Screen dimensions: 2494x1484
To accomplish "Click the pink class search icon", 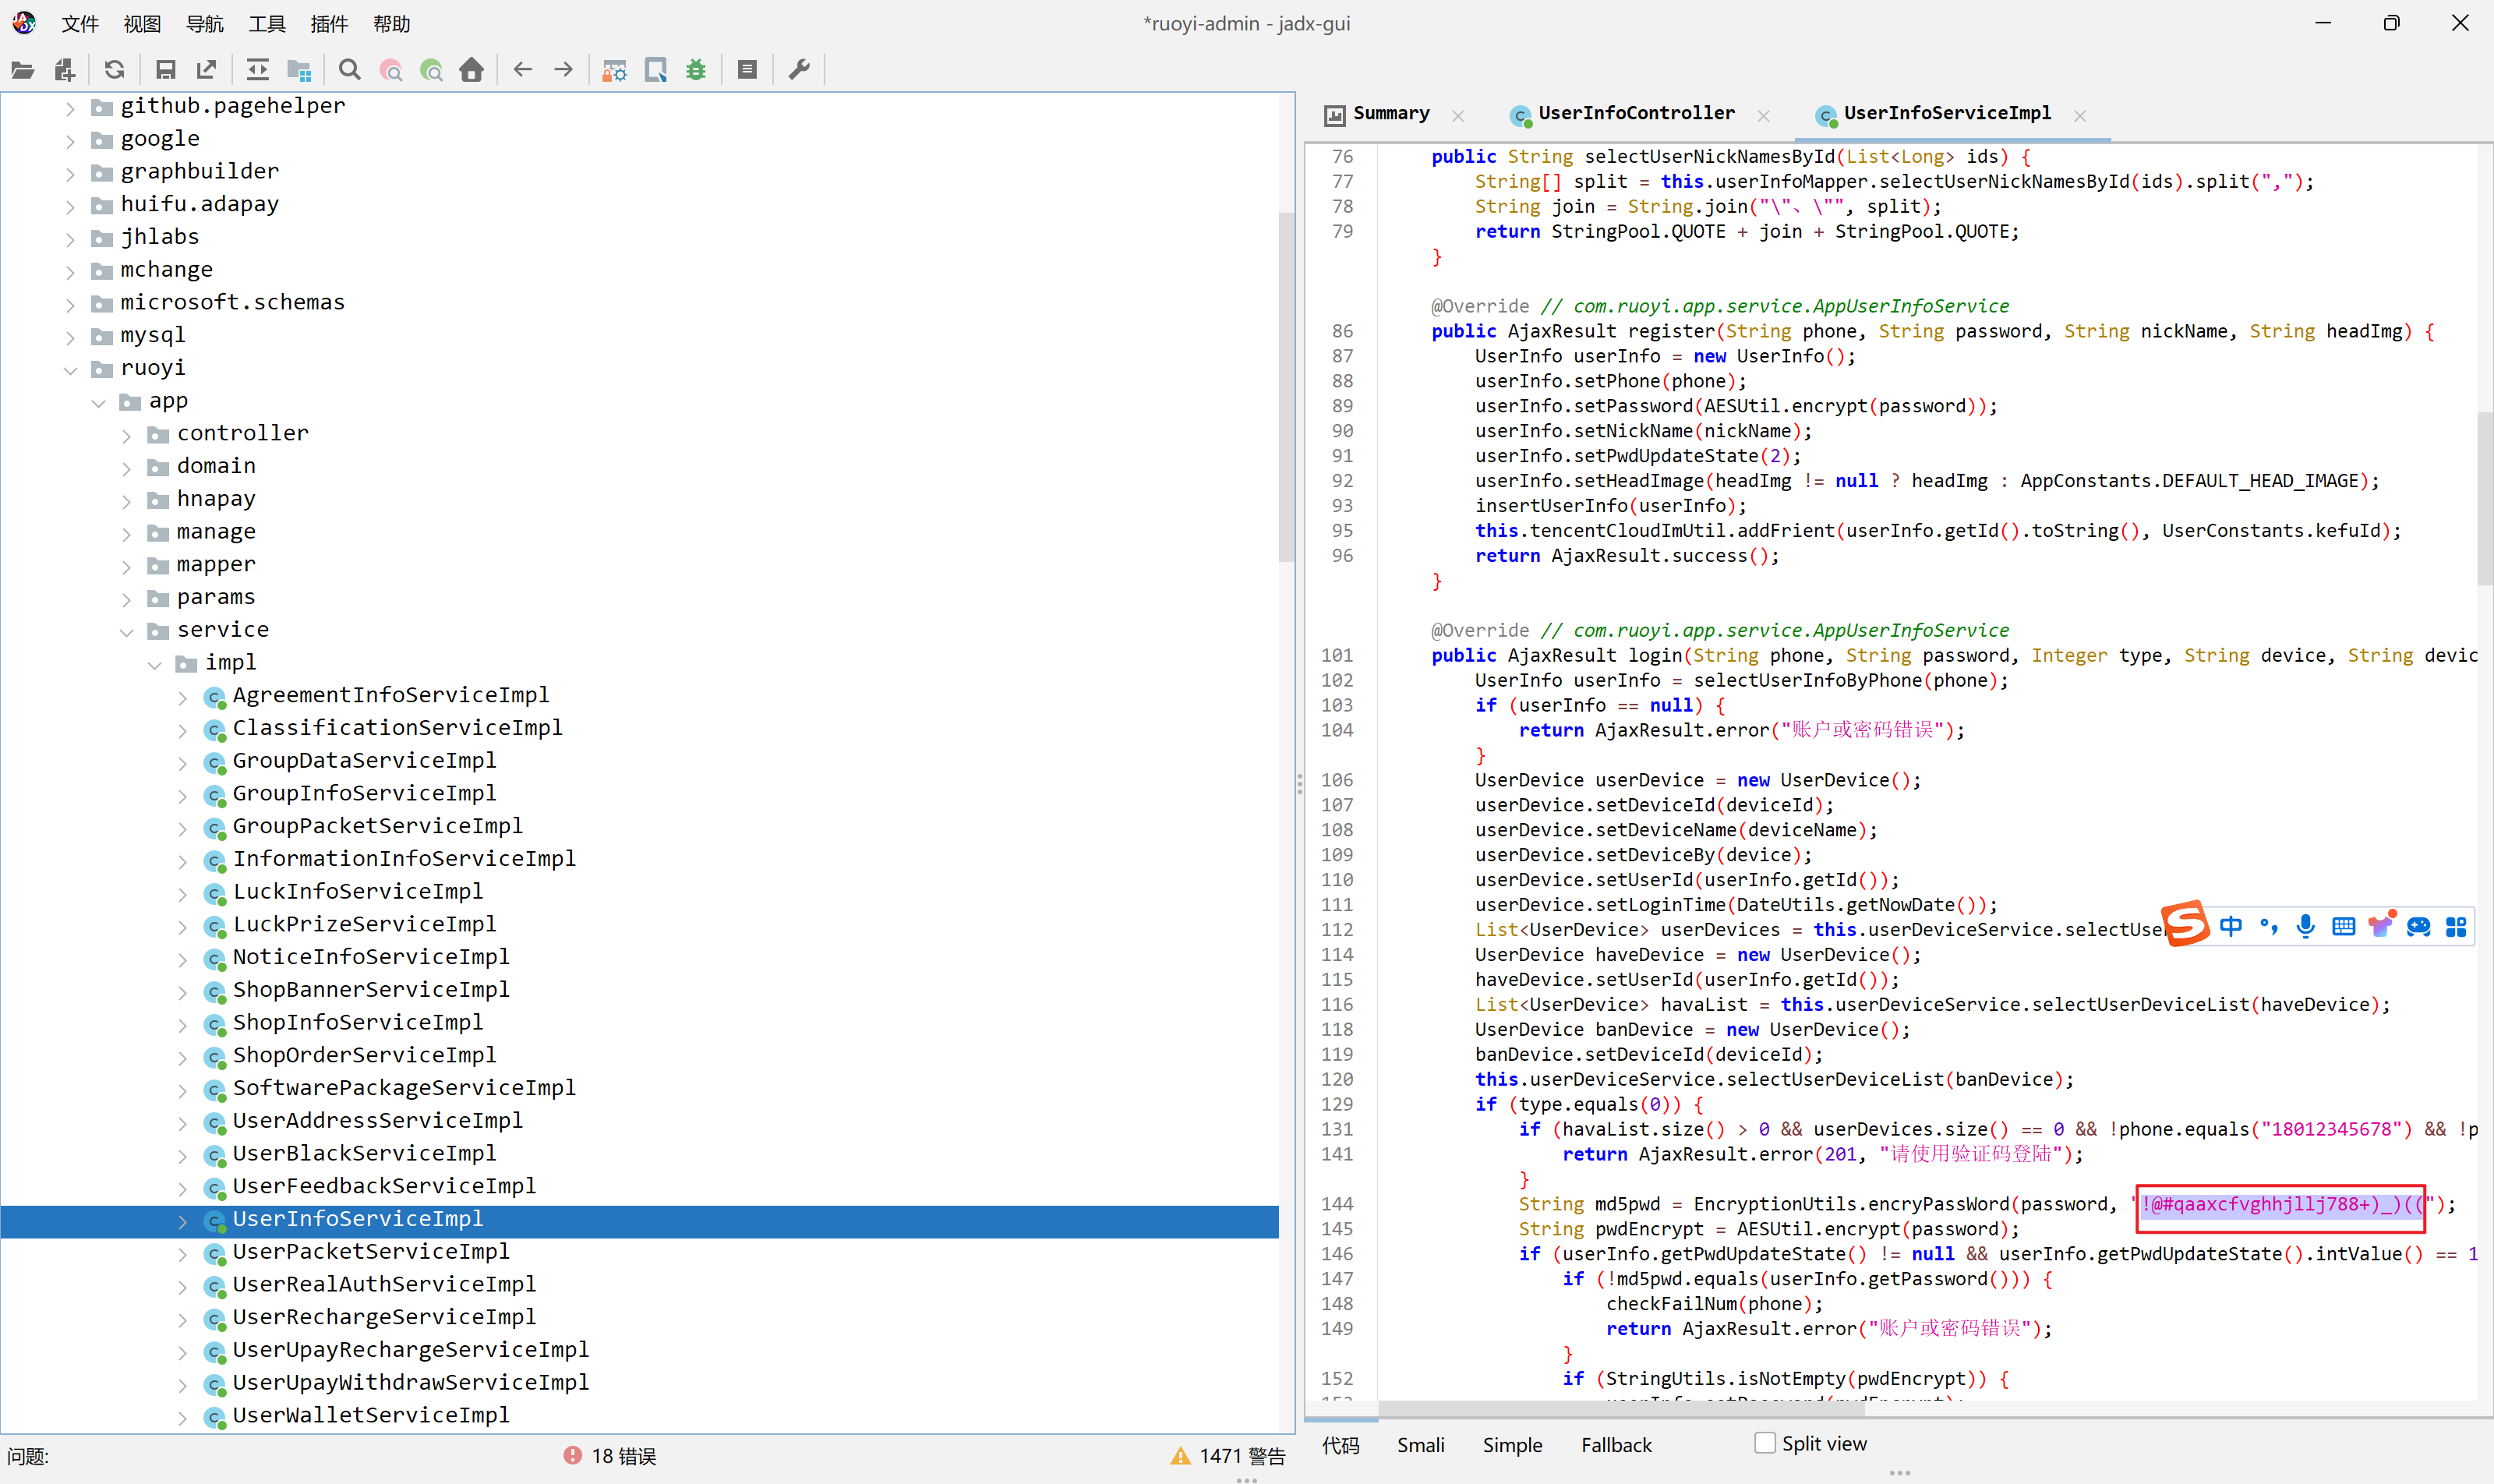I will 391,70.
